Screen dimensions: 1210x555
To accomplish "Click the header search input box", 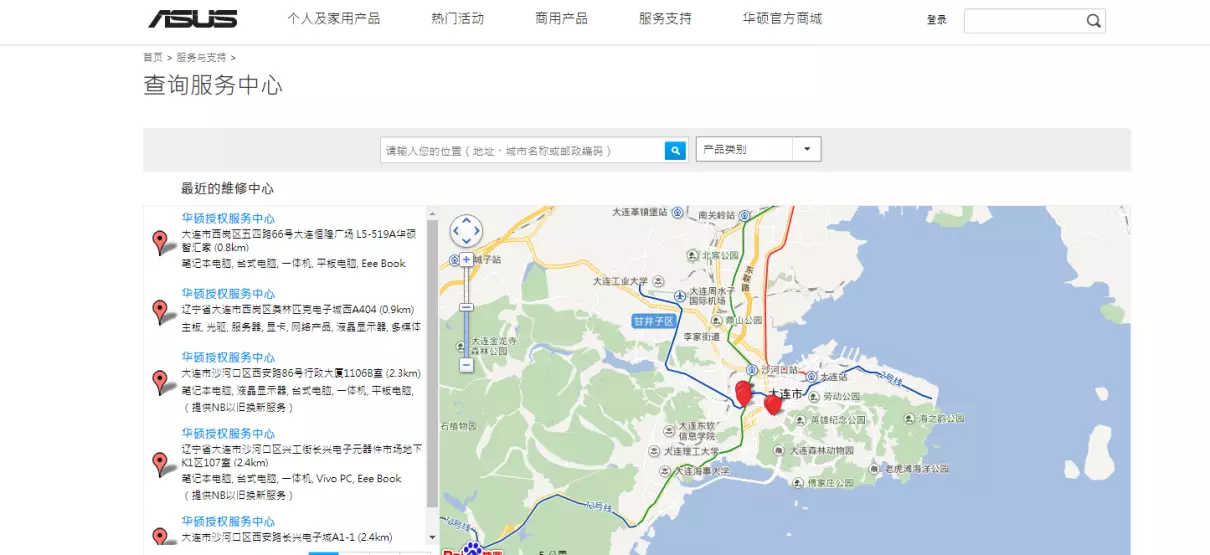I will pyautogui.click(x=1024, y=20).
